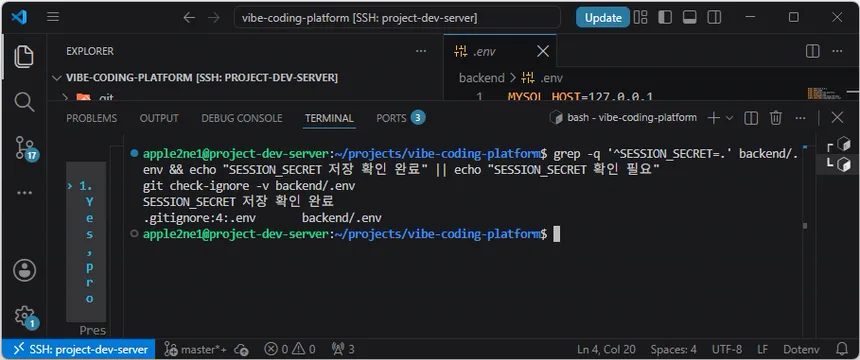The width and height of the screenshot is (860, 360).
Task: Go back with the left arrow
Action: click(189, 18)
